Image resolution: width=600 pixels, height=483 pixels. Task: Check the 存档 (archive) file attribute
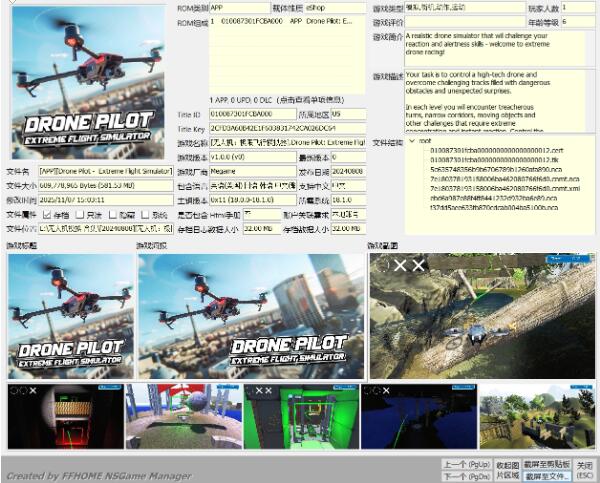pyautogui.click(x=47, y=215)
